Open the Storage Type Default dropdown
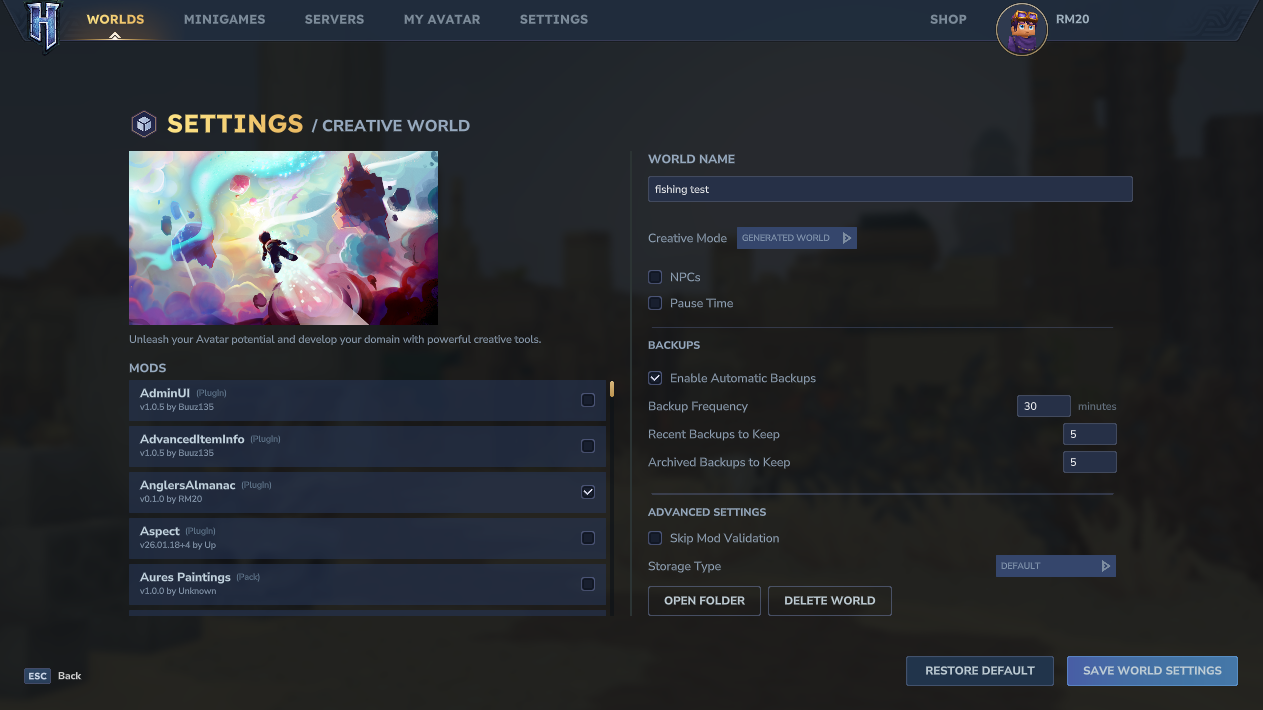The width and height of the screenshot is (1263, 710). pos(1055,566)
